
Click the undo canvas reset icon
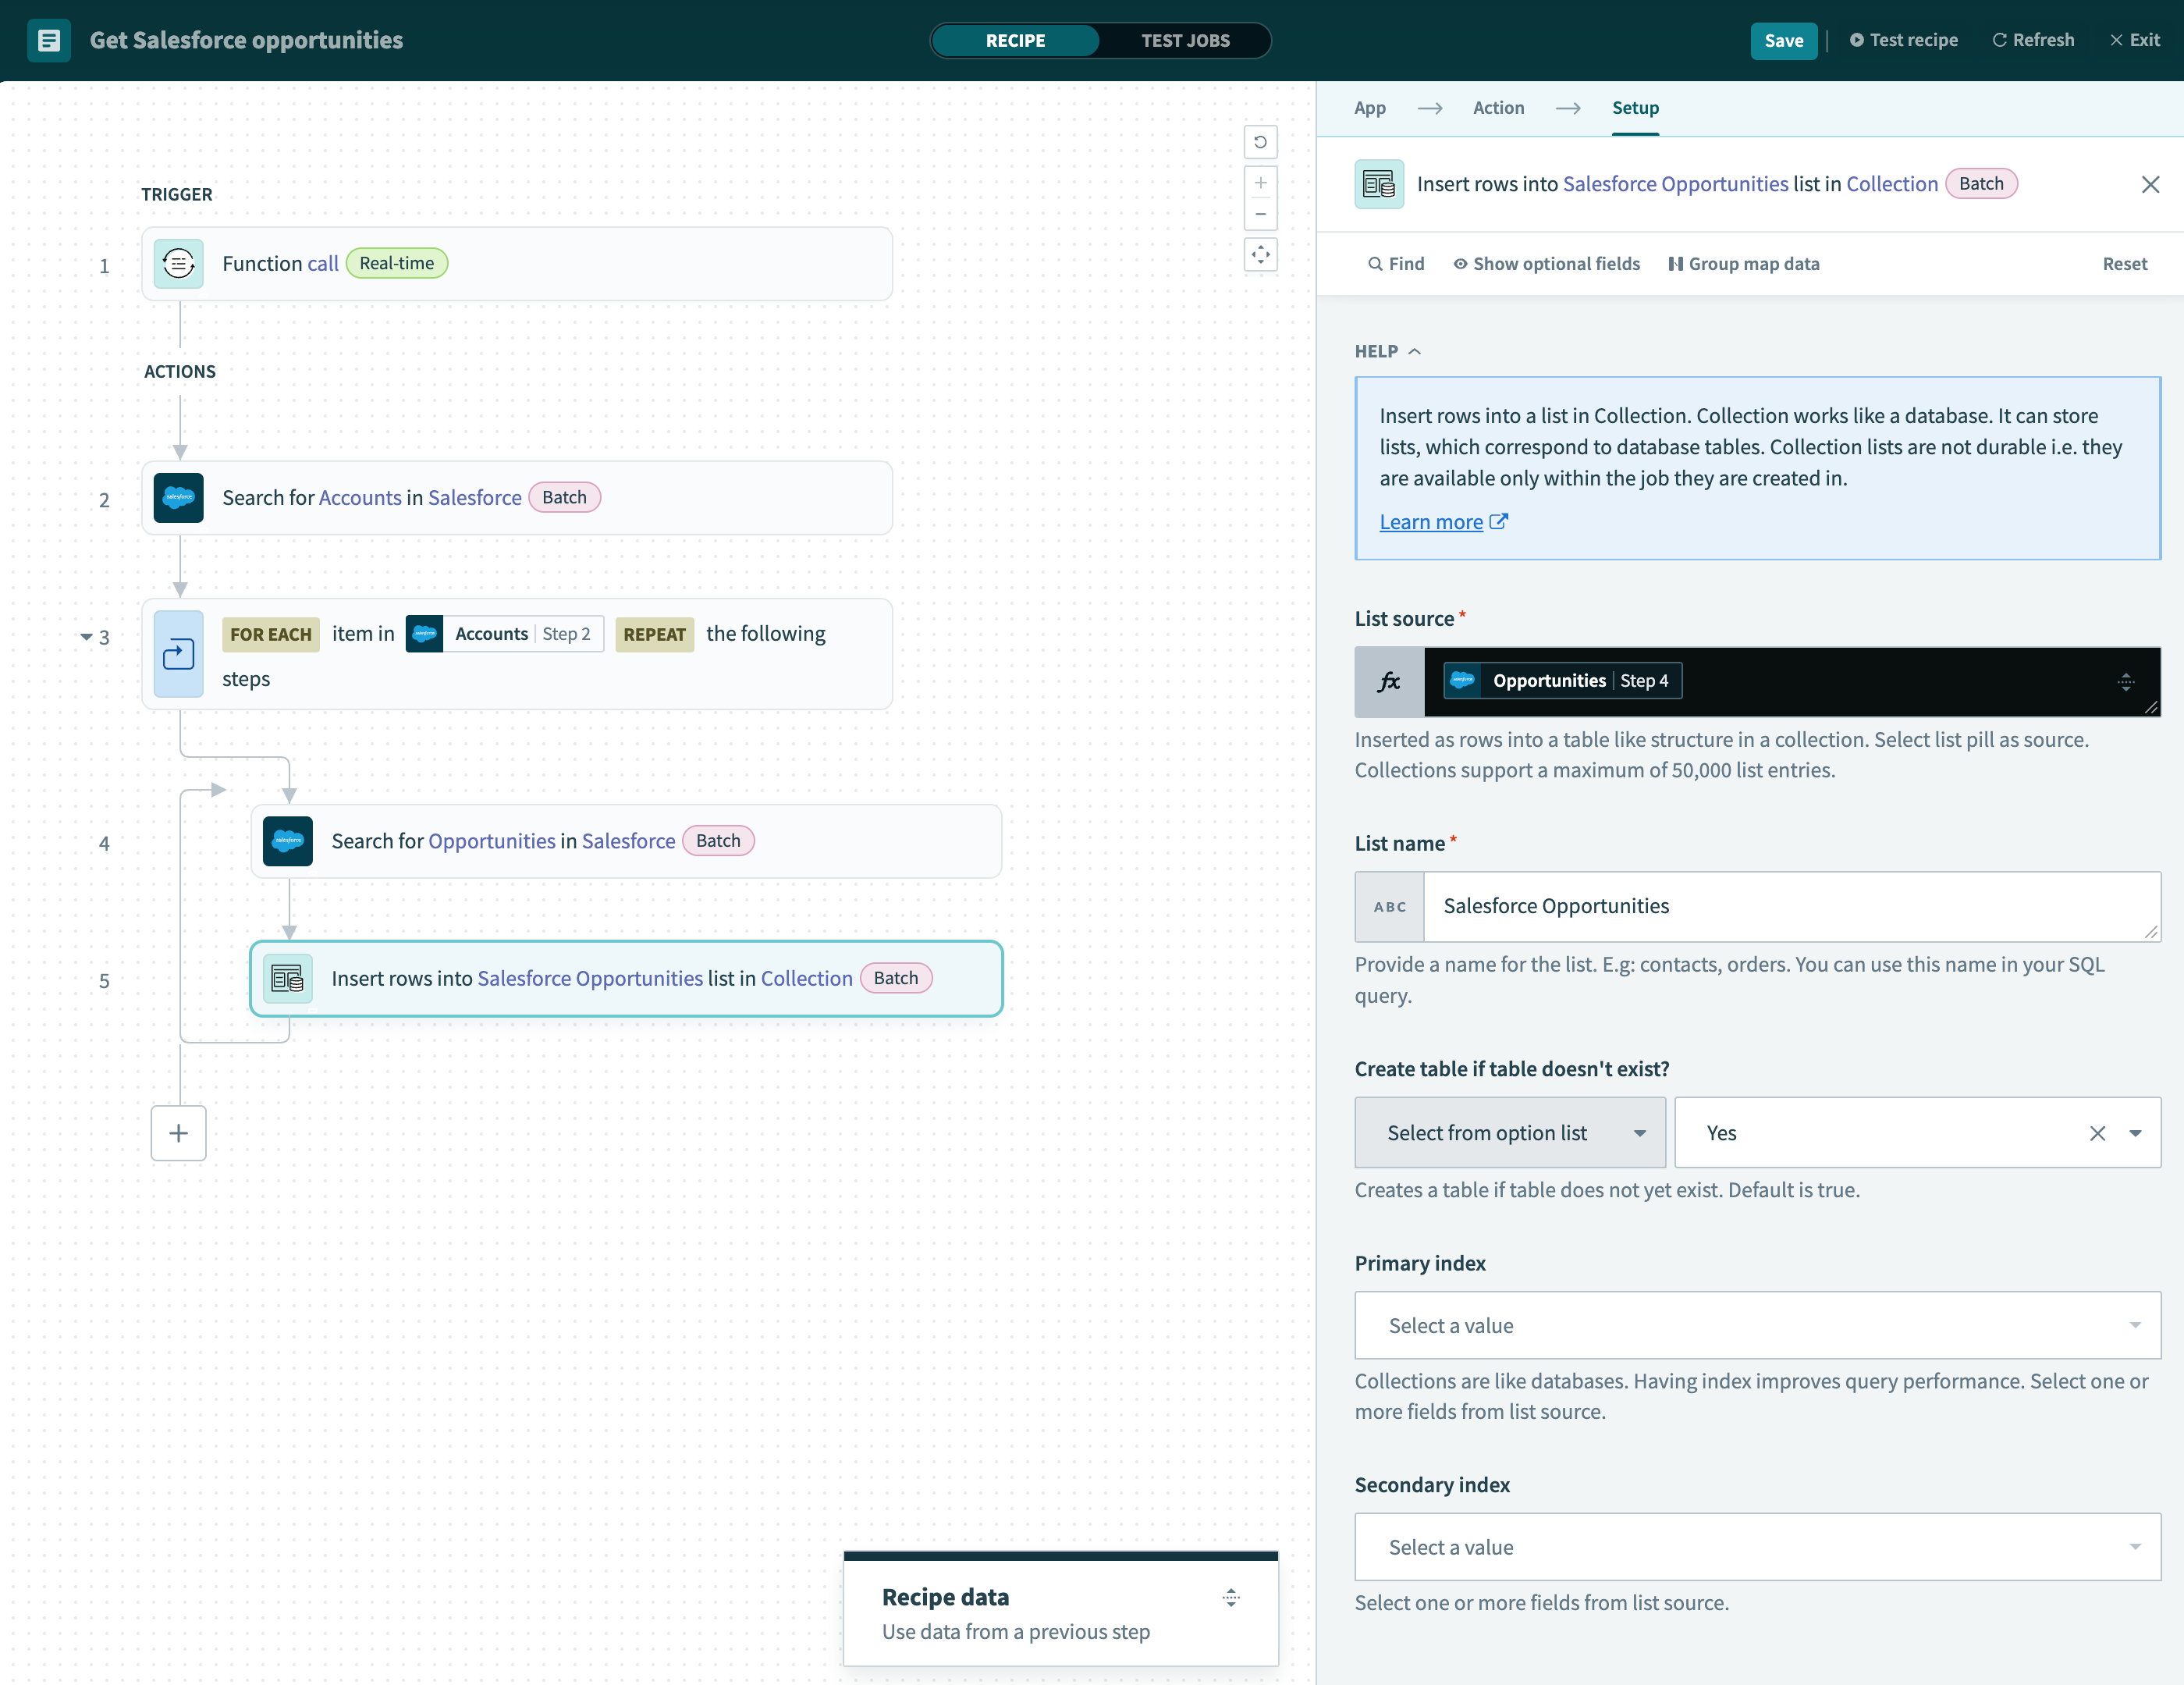coord(1260,142)
